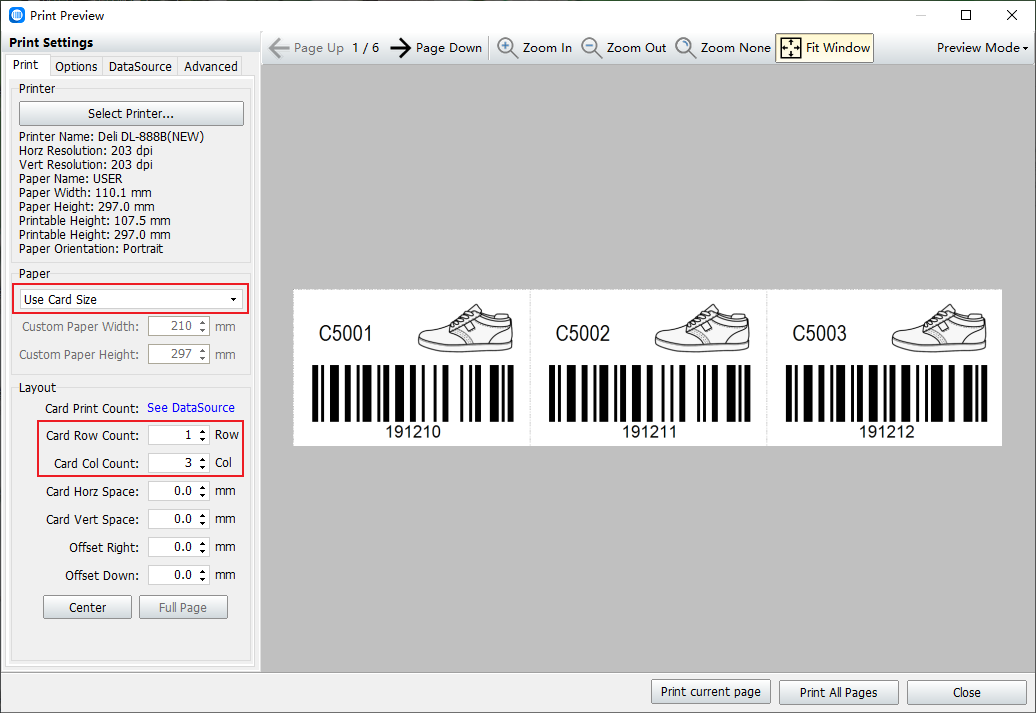Viewport: 1036px width, 713px height.
Task: Click the Offset Right field
Action: pyautogui.click(x=173, y=547)
